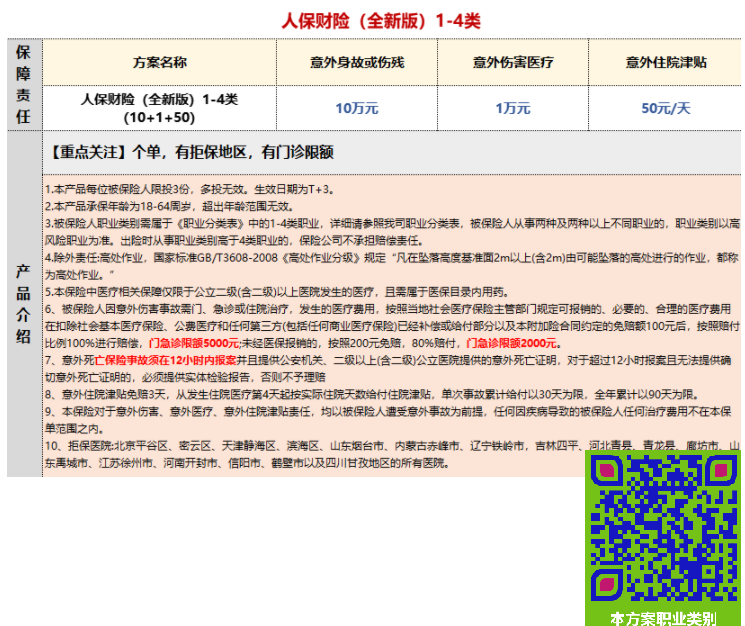The width and height of the screenshot is (745, 626).
Task: Click red text 门急诊限额2000元
Action: click(512, 343)
